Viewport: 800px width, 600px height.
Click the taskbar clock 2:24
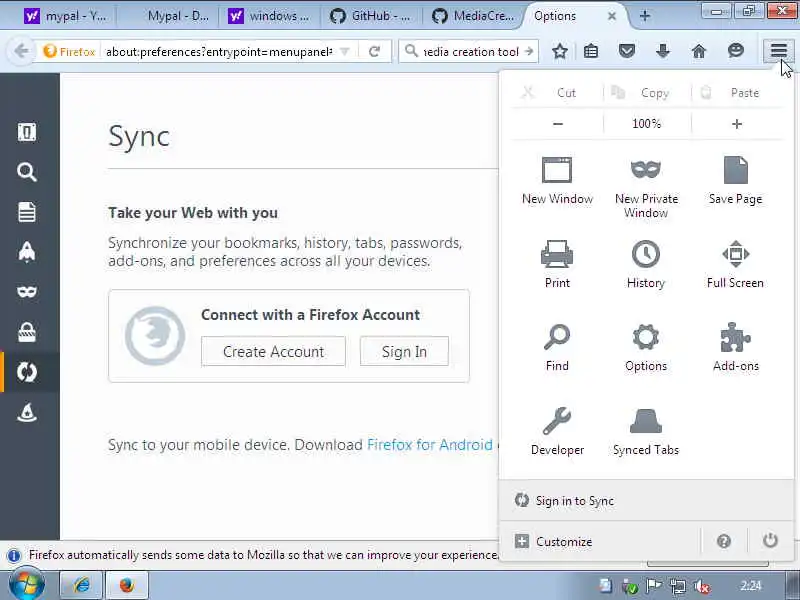pyautogui.click(x=751, y=585)
